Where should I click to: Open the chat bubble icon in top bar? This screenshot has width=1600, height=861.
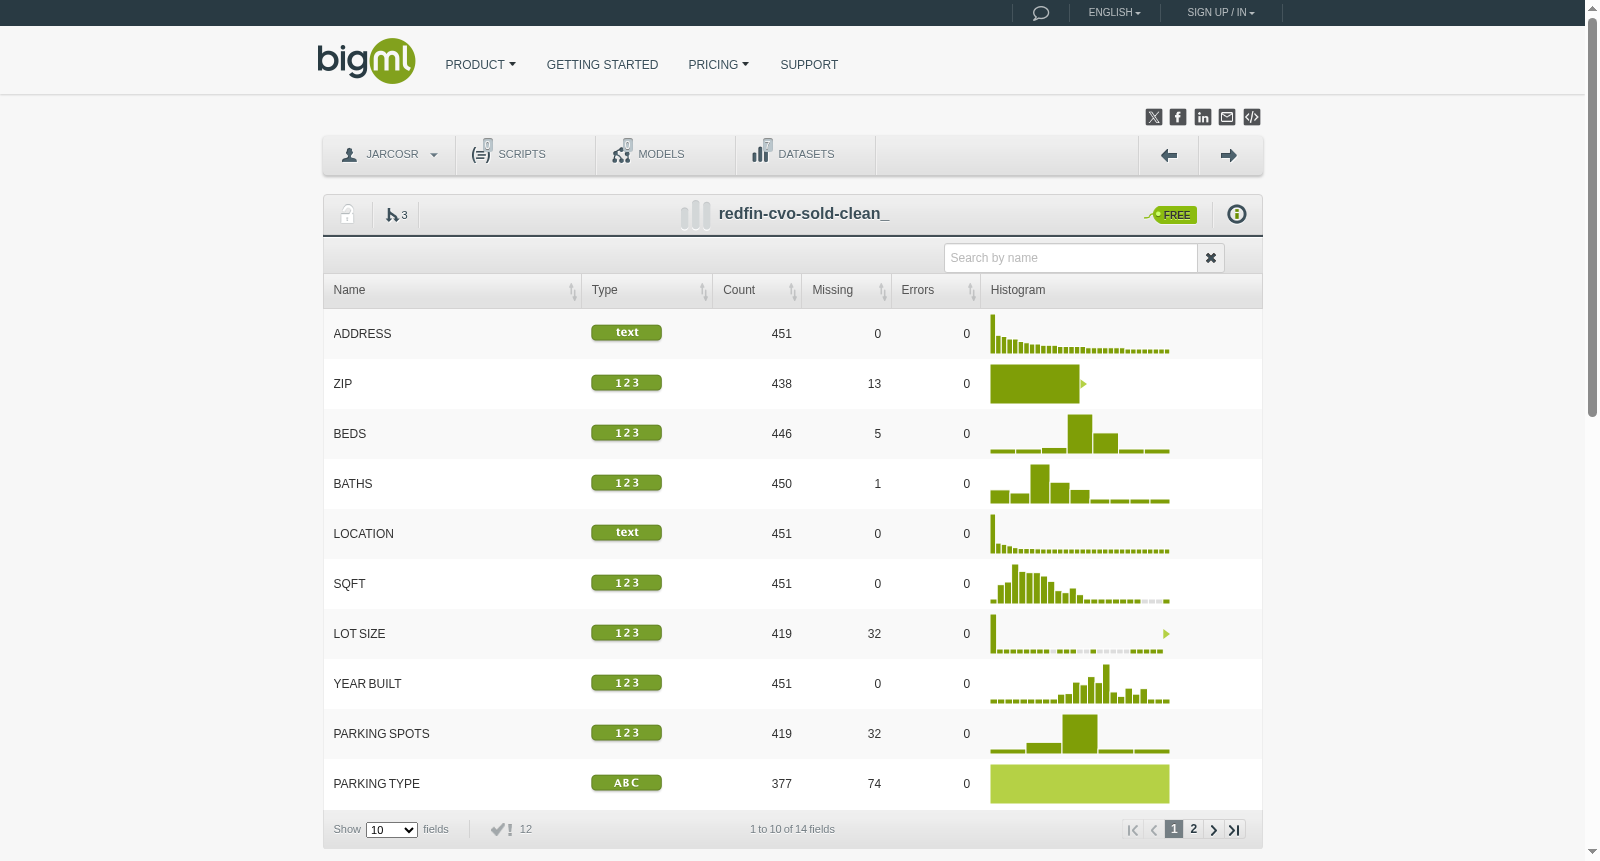tap(1040, 13)
